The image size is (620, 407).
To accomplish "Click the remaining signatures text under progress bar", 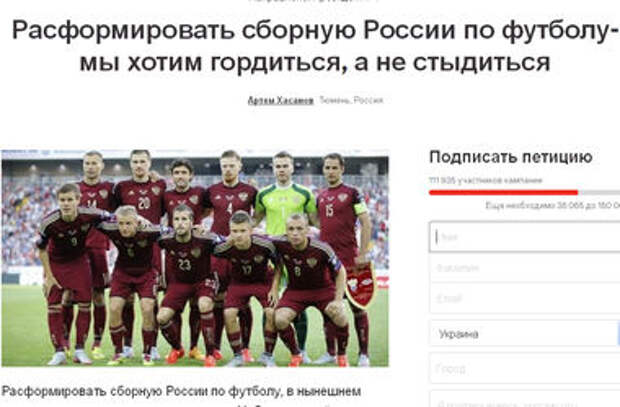I will coord(552,205).
